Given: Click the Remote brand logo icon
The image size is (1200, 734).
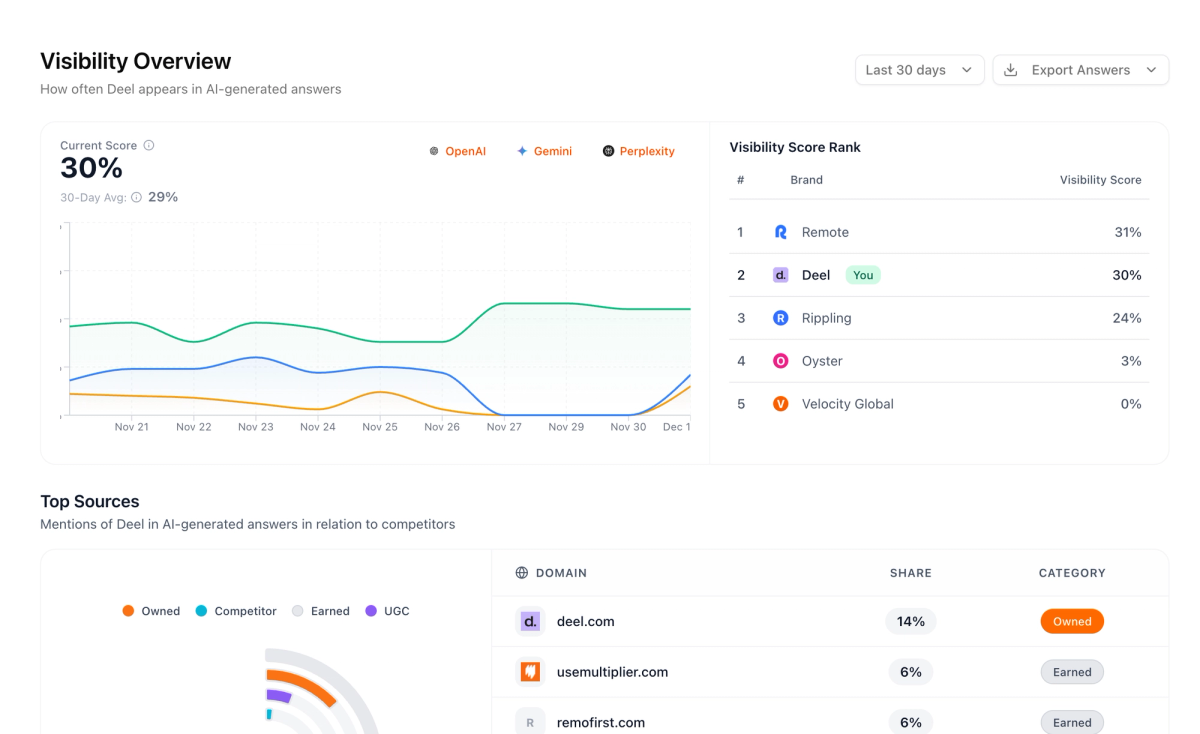Looking at the screenshot, I should tap(781, 232).
